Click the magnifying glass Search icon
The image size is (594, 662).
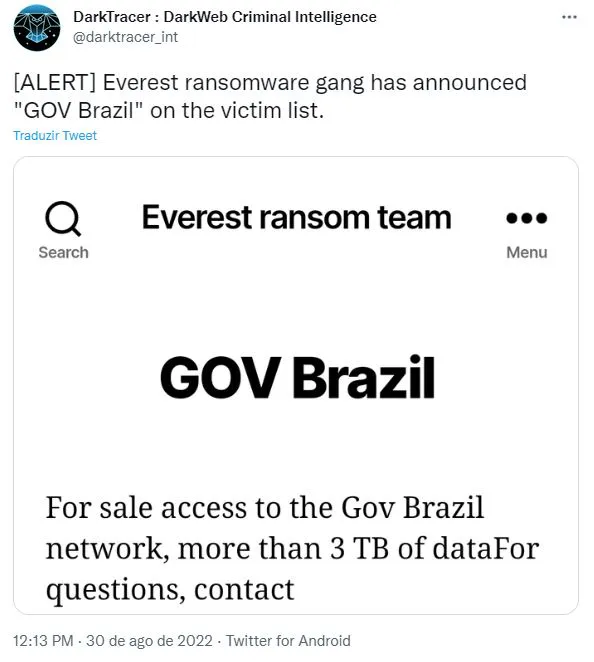tap(63, 219)
